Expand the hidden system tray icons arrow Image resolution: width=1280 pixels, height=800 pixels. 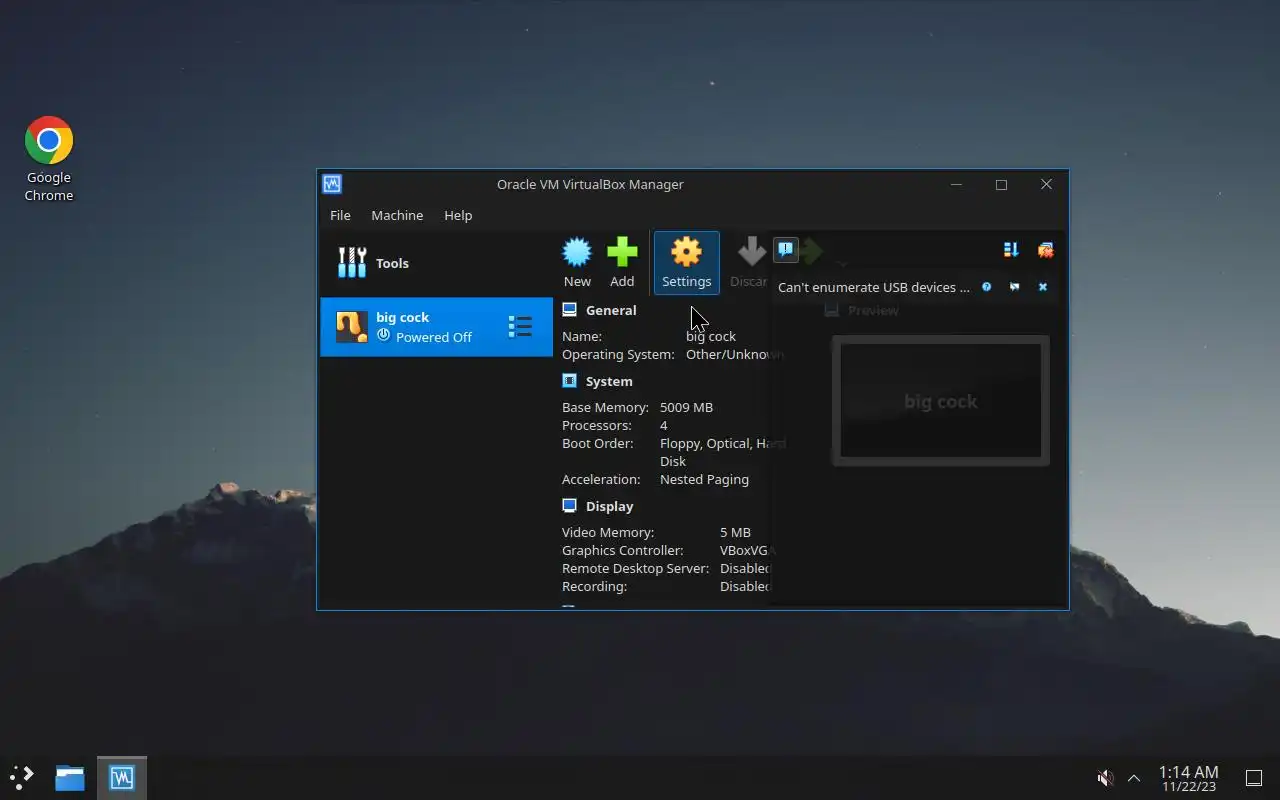click(x=1134, y=778)
